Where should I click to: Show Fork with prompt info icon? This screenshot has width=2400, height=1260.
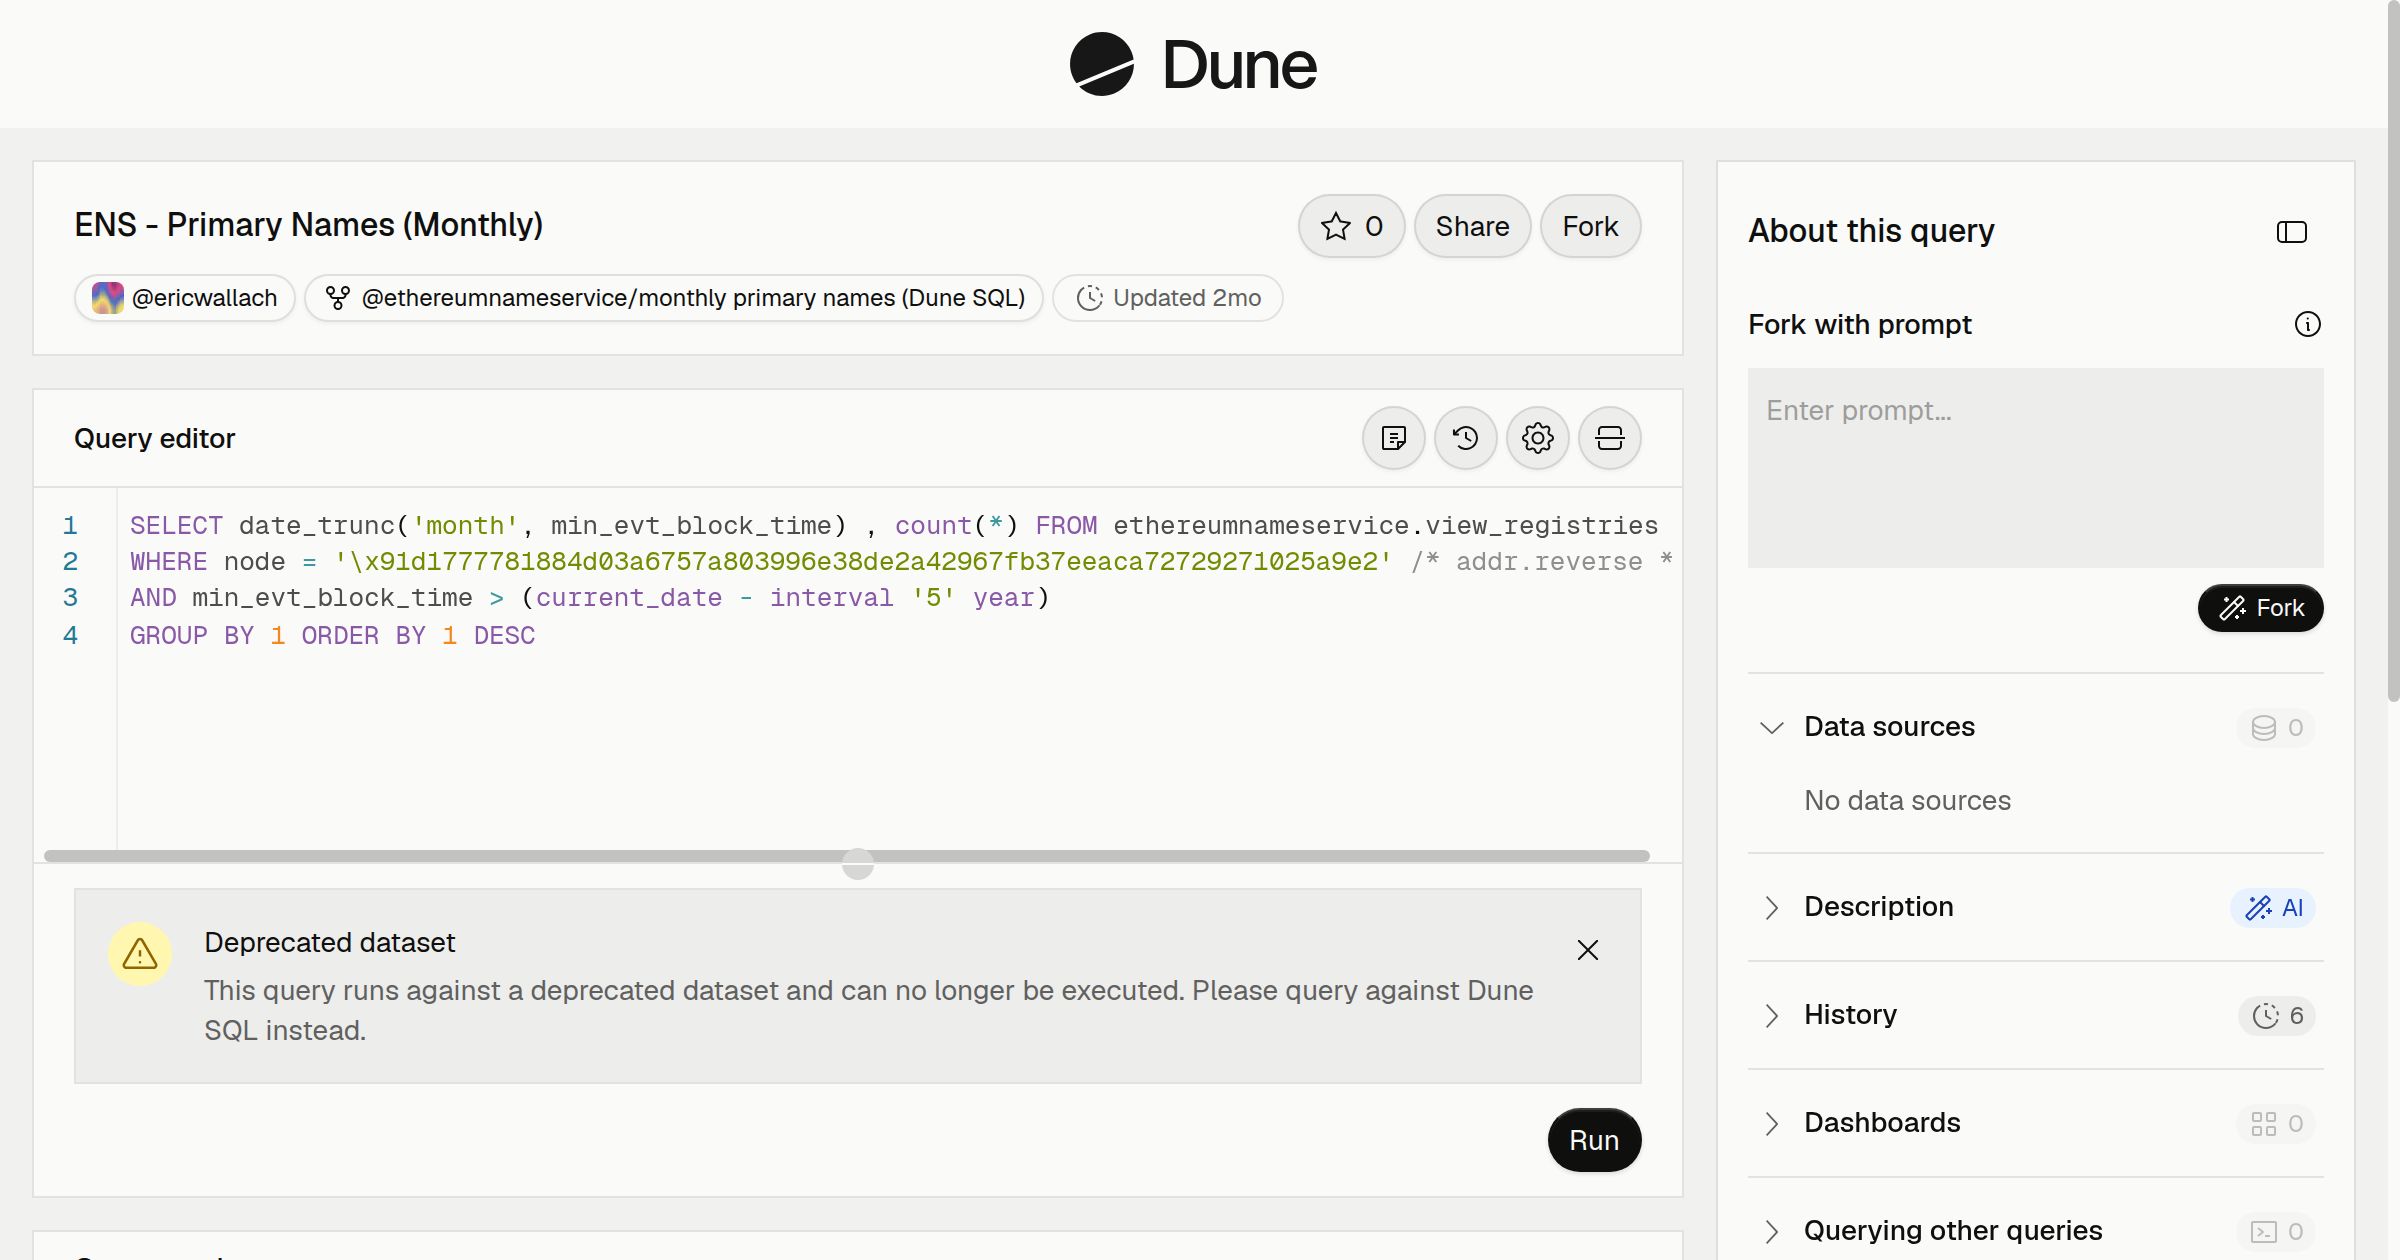pyautogui.click(x=2307, y=324)
